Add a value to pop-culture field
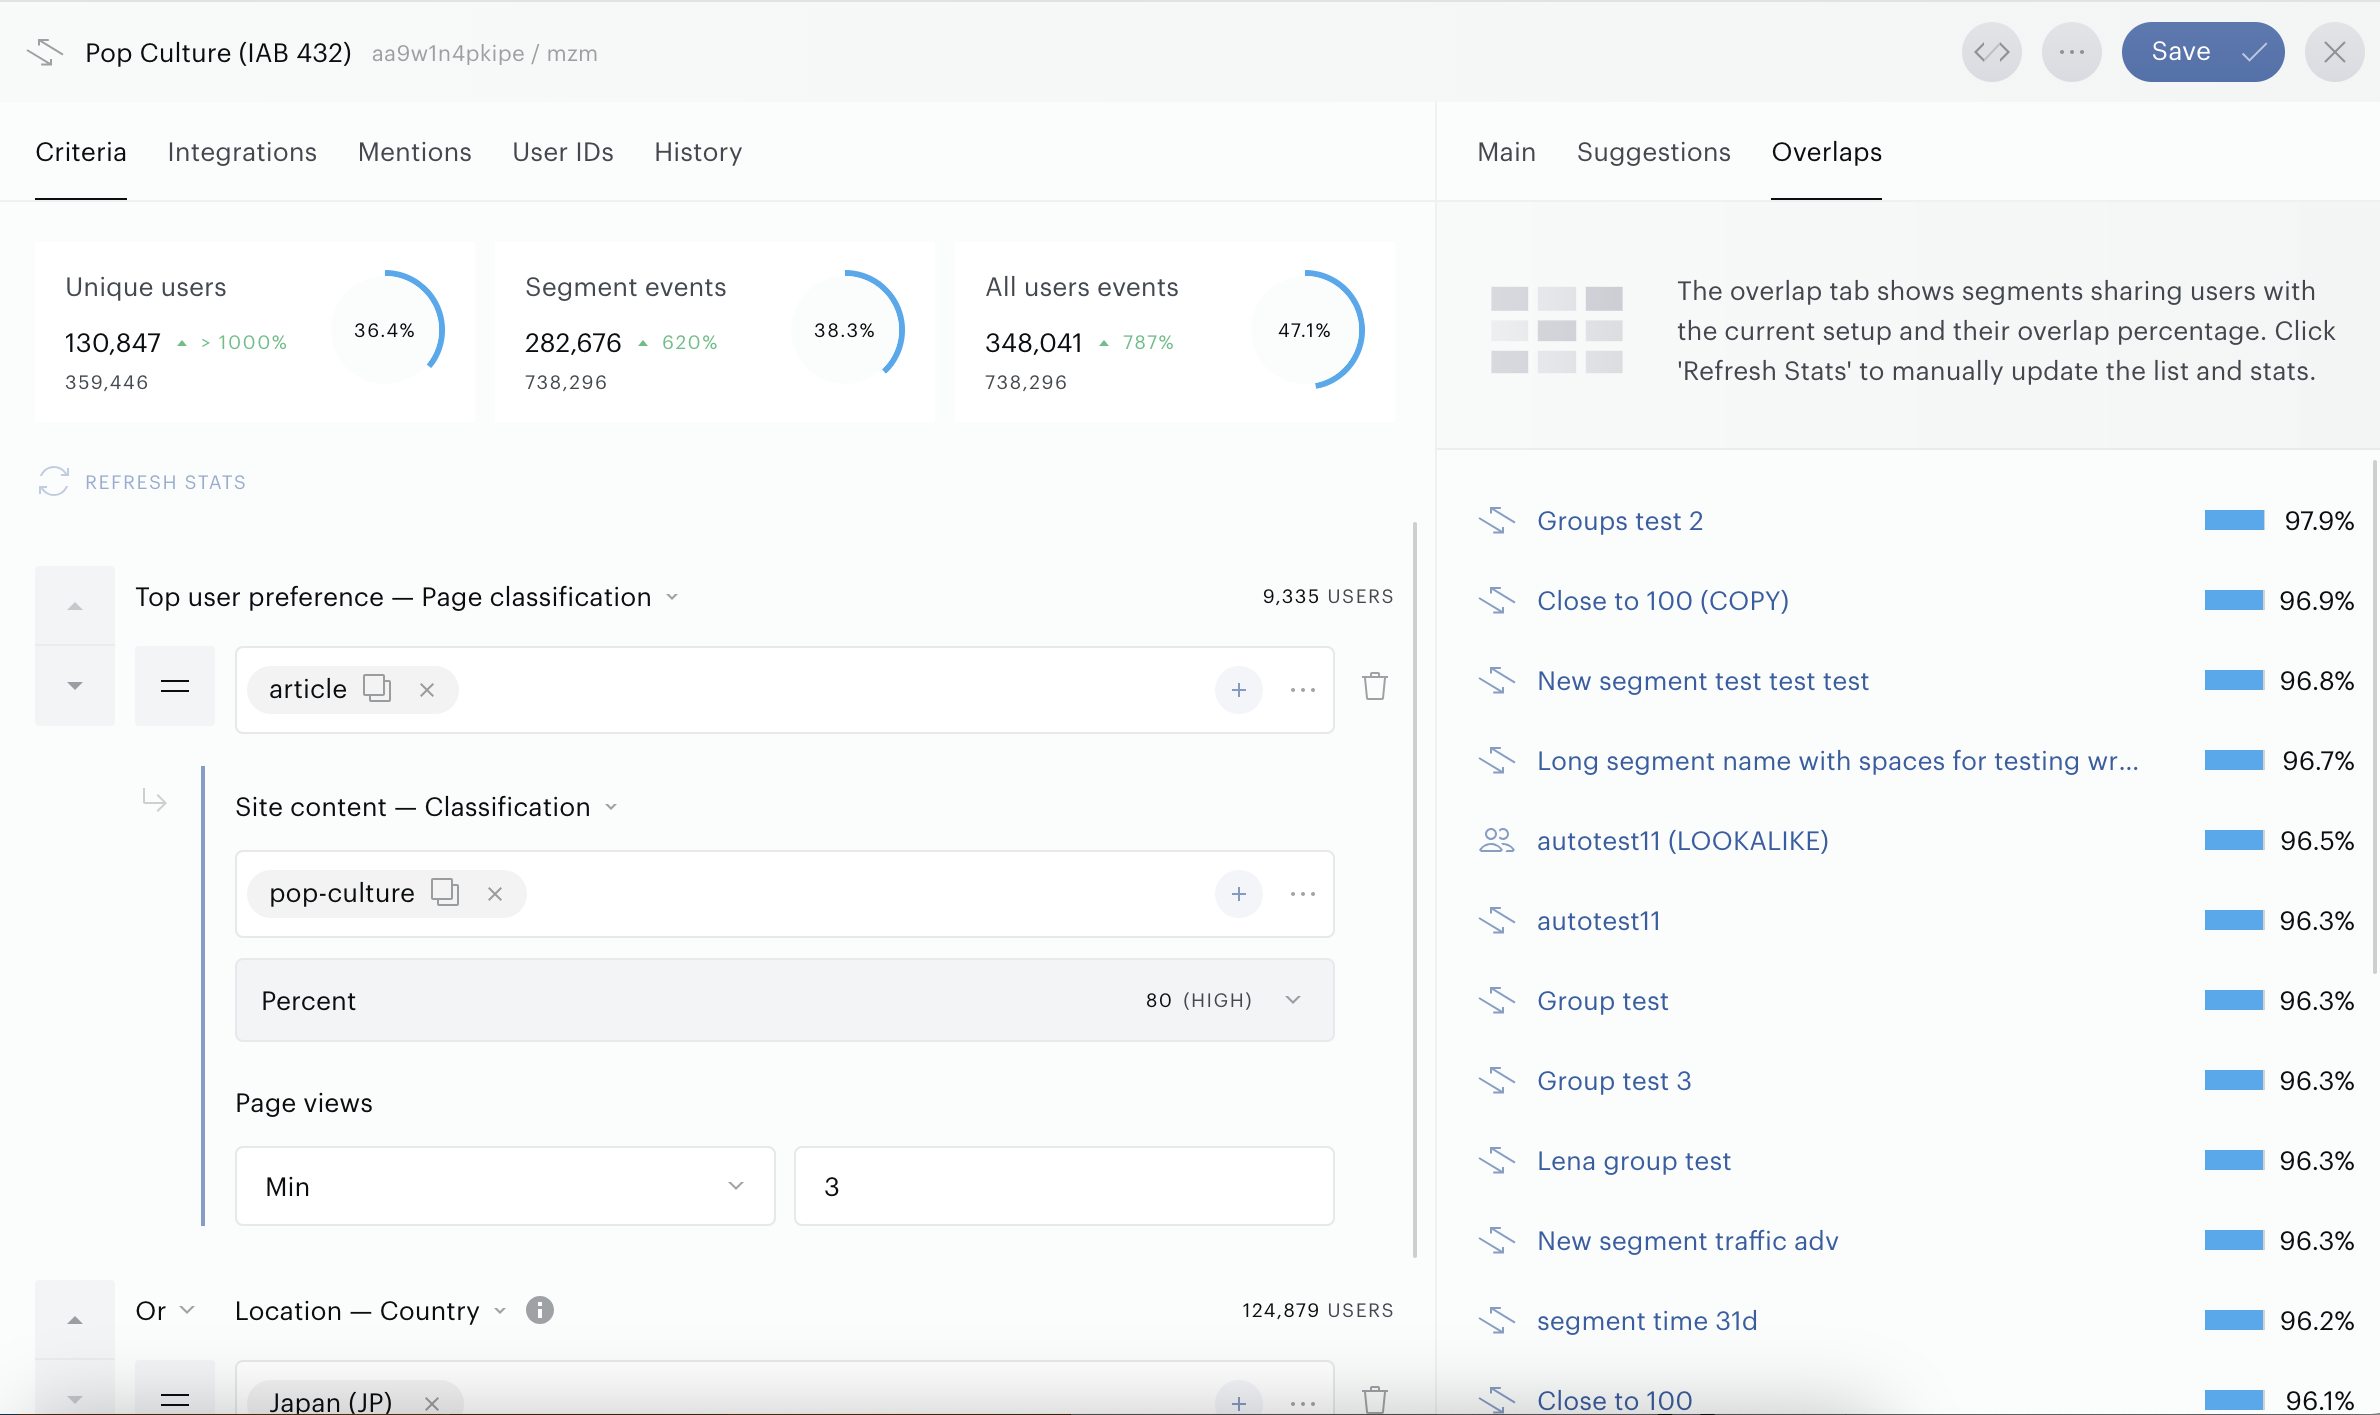 tap(1239, 894)
